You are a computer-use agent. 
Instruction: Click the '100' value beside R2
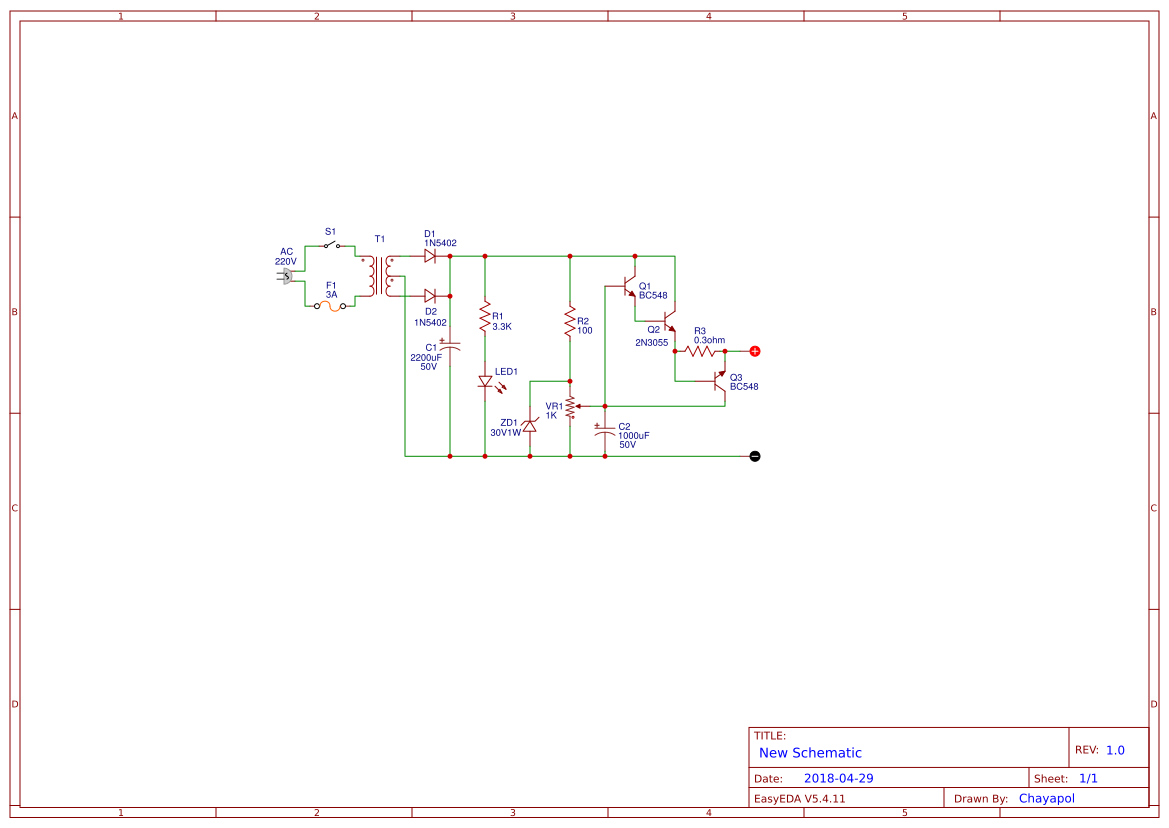point(584,330)
